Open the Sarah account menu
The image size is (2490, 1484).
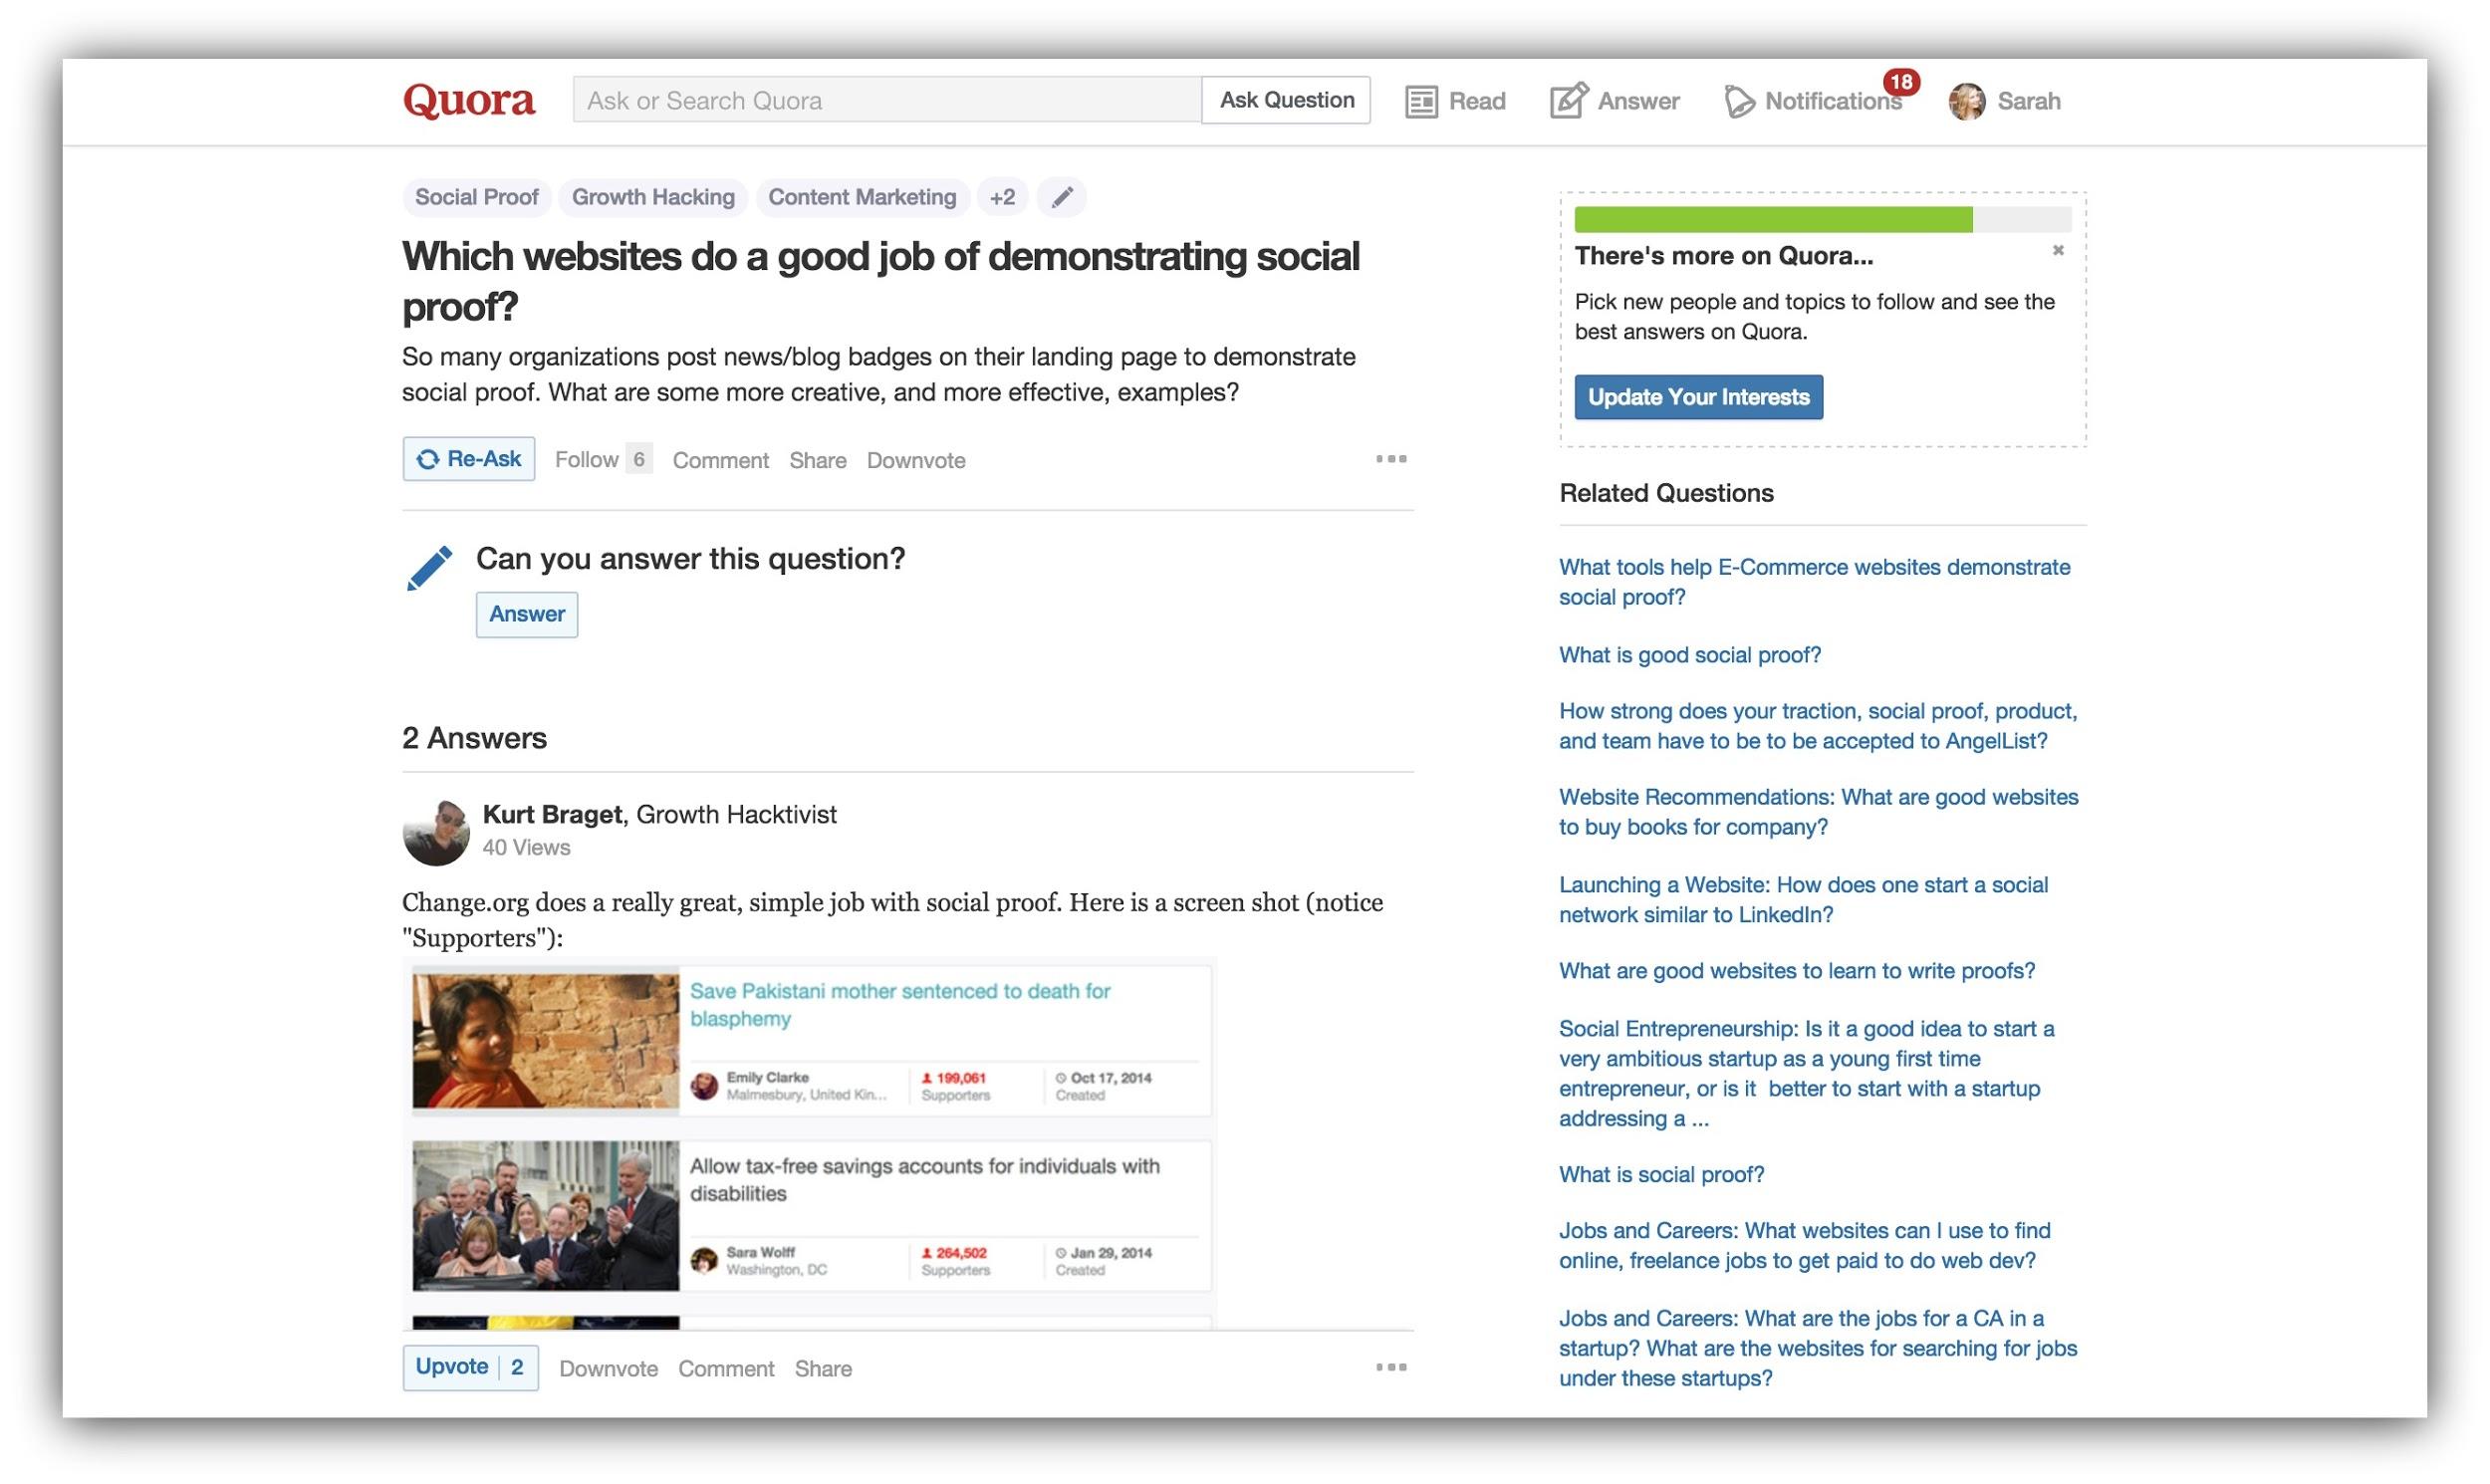(2005, 101)
